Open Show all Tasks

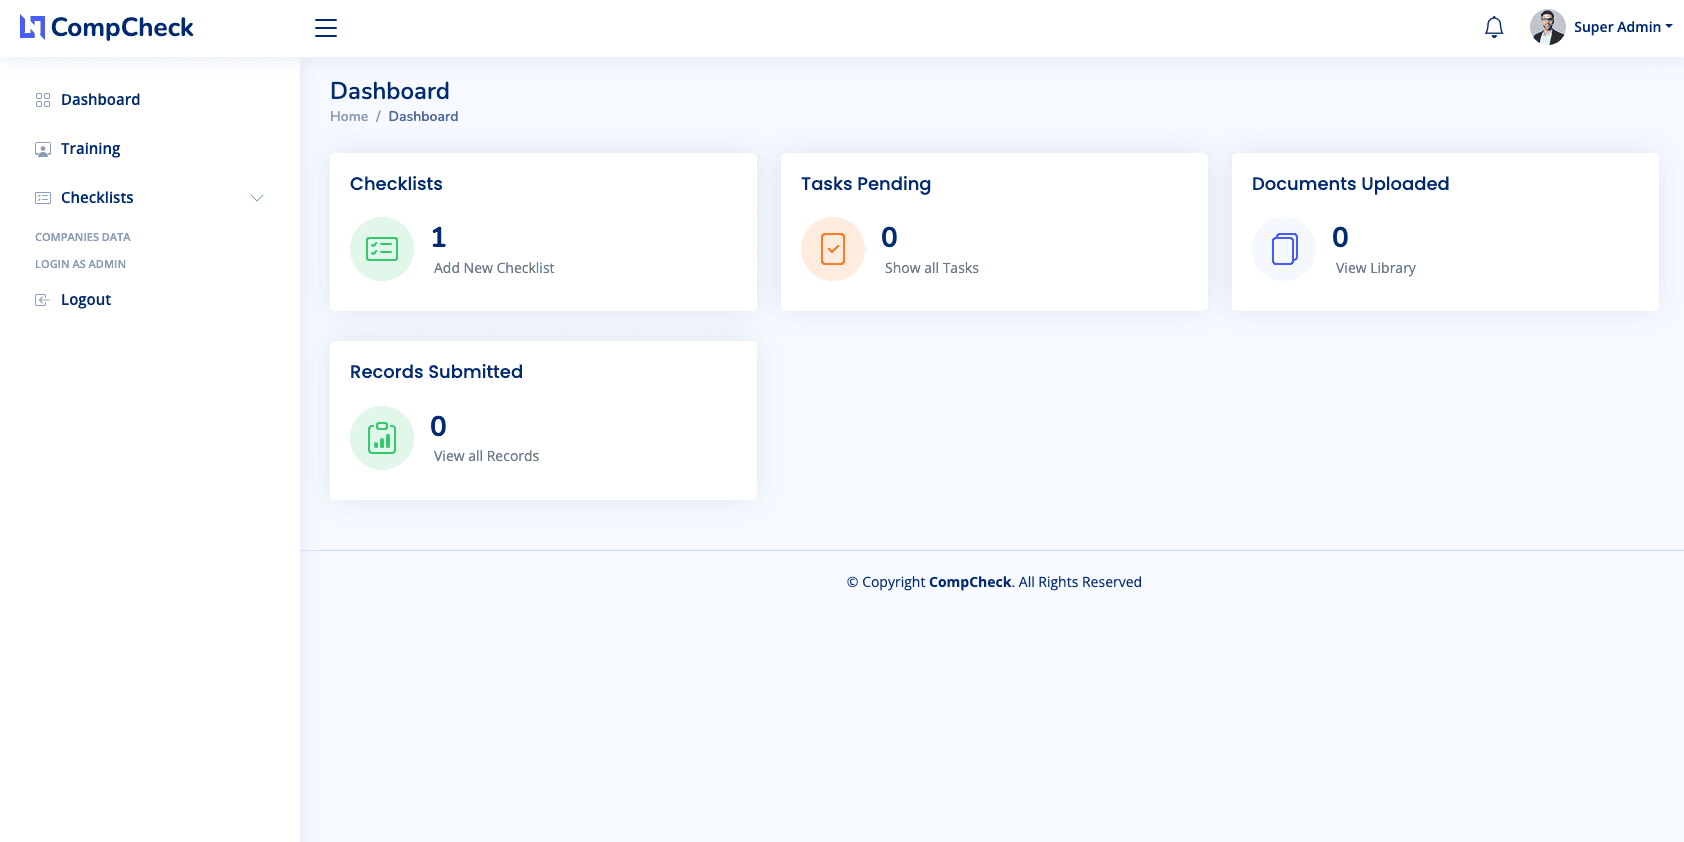(932, 268)
